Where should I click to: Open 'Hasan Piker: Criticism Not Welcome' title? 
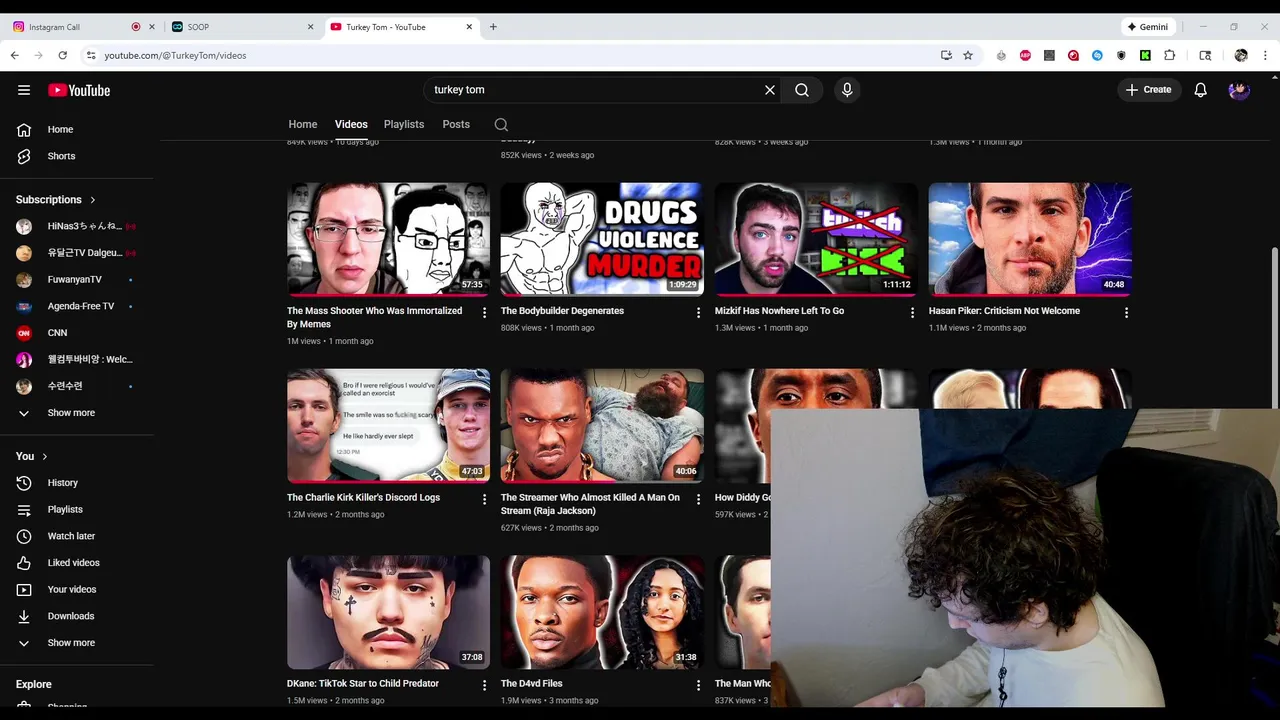(x=1004, y=311)
